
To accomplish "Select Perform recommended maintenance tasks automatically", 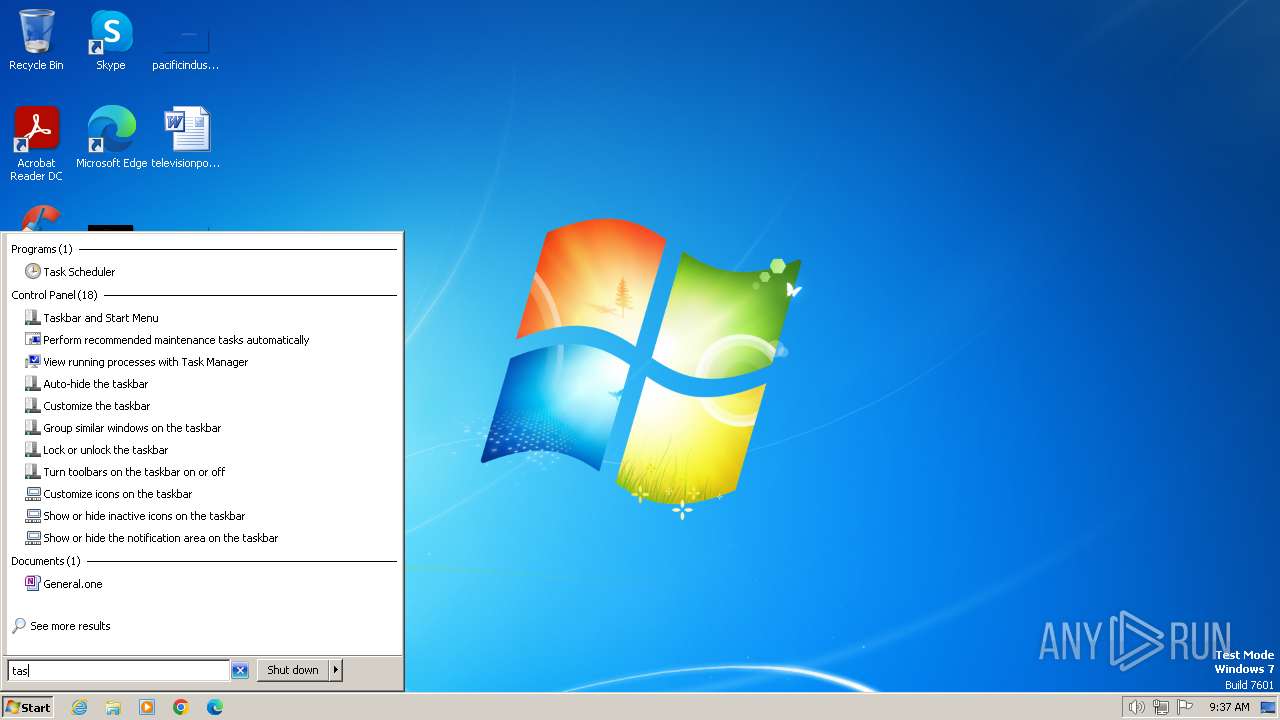I will [176, 340].
